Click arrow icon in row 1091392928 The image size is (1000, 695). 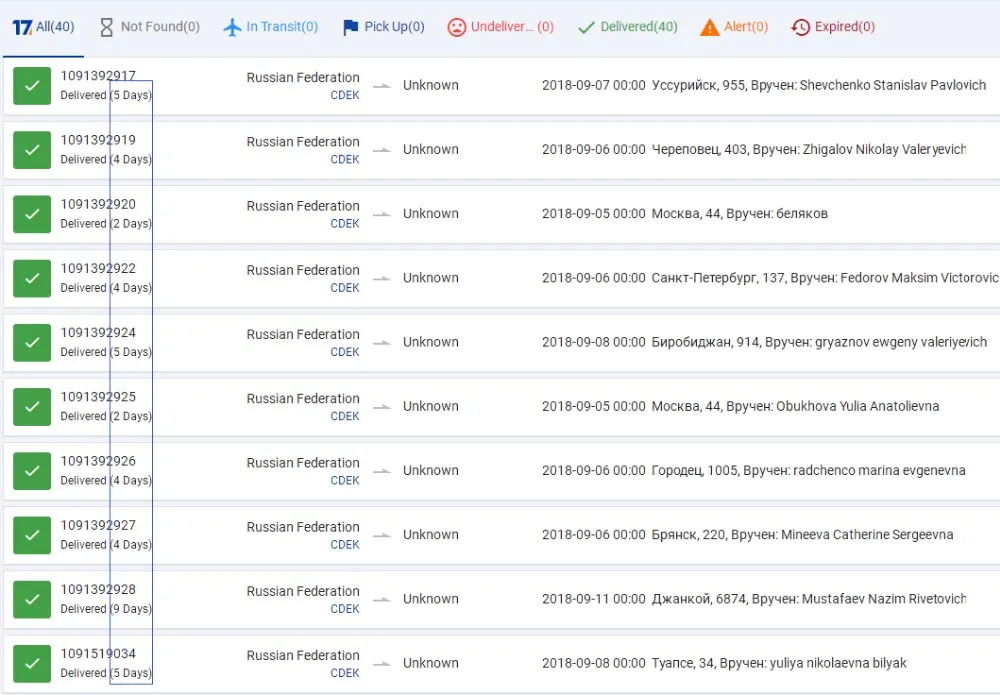[382, 599]
